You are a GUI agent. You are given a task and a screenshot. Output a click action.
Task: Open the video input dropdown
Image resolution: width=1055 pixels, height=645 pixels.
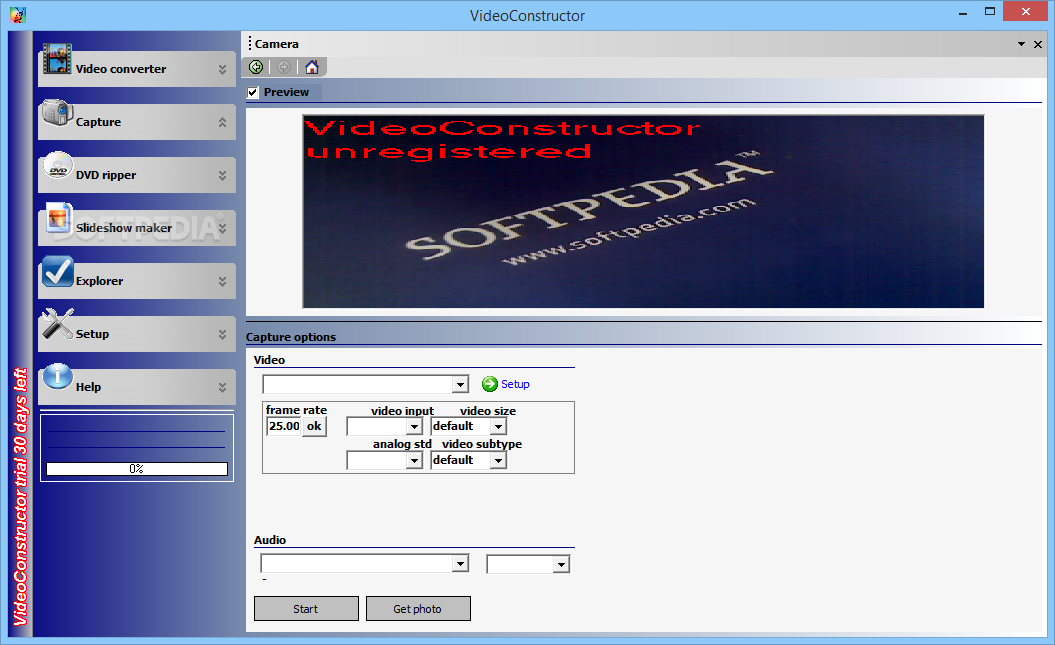[414, 426]
